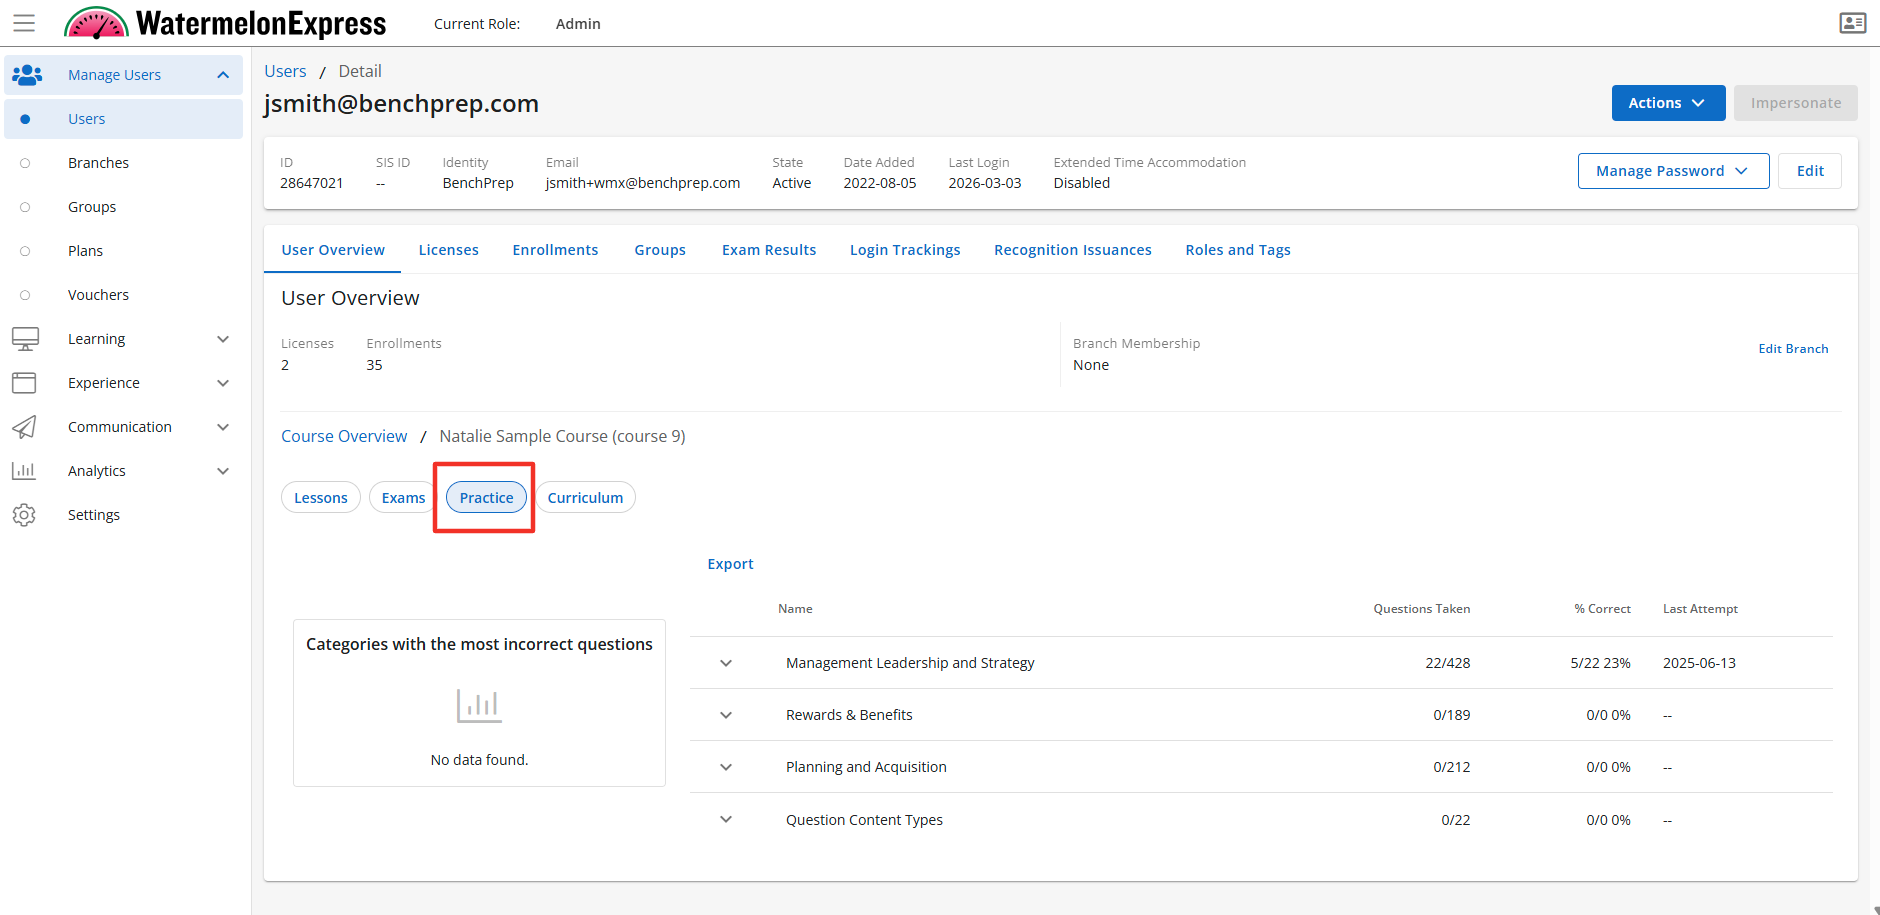Click the Analytics bar chart icon
This screenshot has width=1880, height=915.
25,471
